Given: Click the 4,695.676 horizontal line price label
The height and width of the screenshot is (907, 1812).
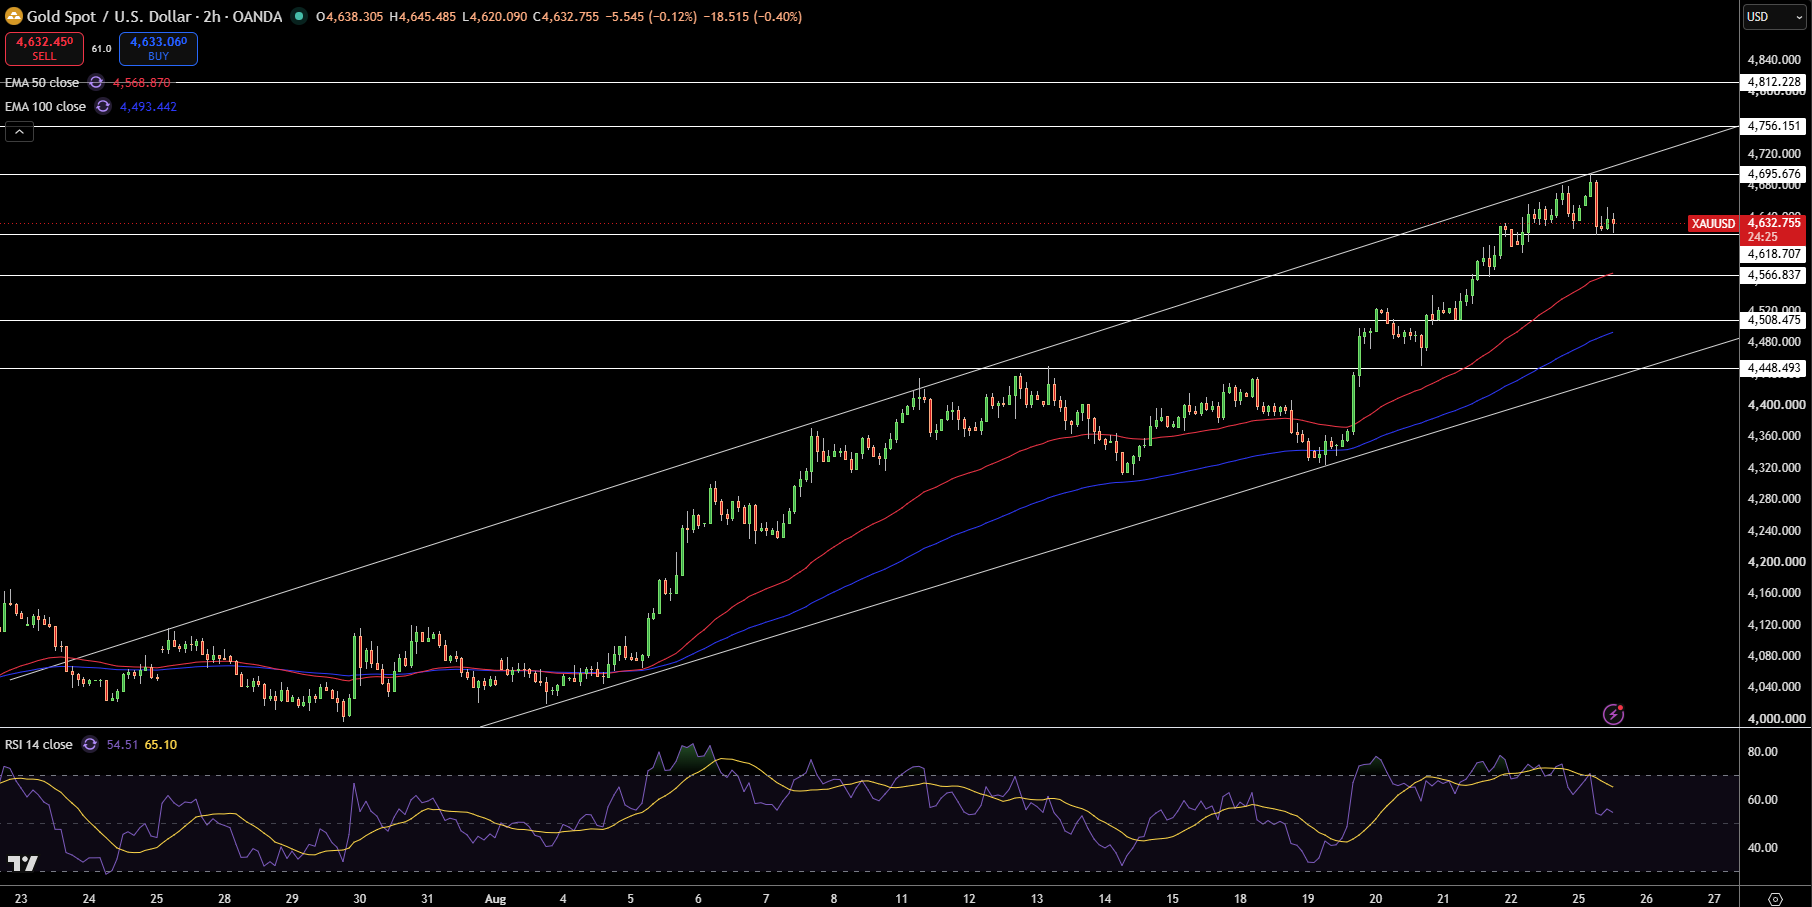Looking at the screenshot, I should tap(1774, 174).
